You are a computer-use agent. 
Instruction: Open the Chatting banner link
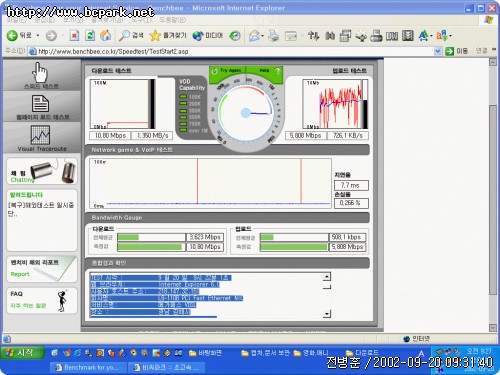tap(42, 172)
